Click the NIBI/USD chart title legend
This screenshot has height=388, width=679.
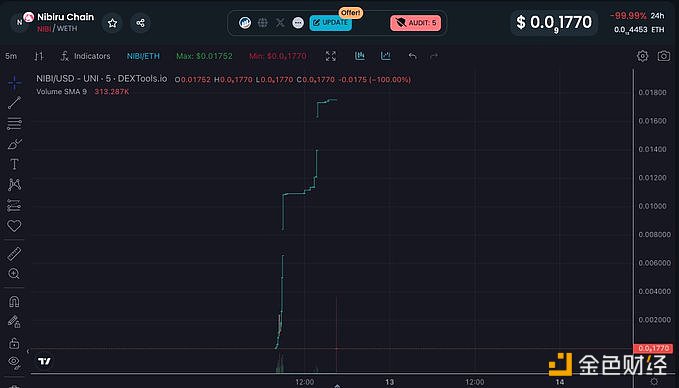click(102, 79)
